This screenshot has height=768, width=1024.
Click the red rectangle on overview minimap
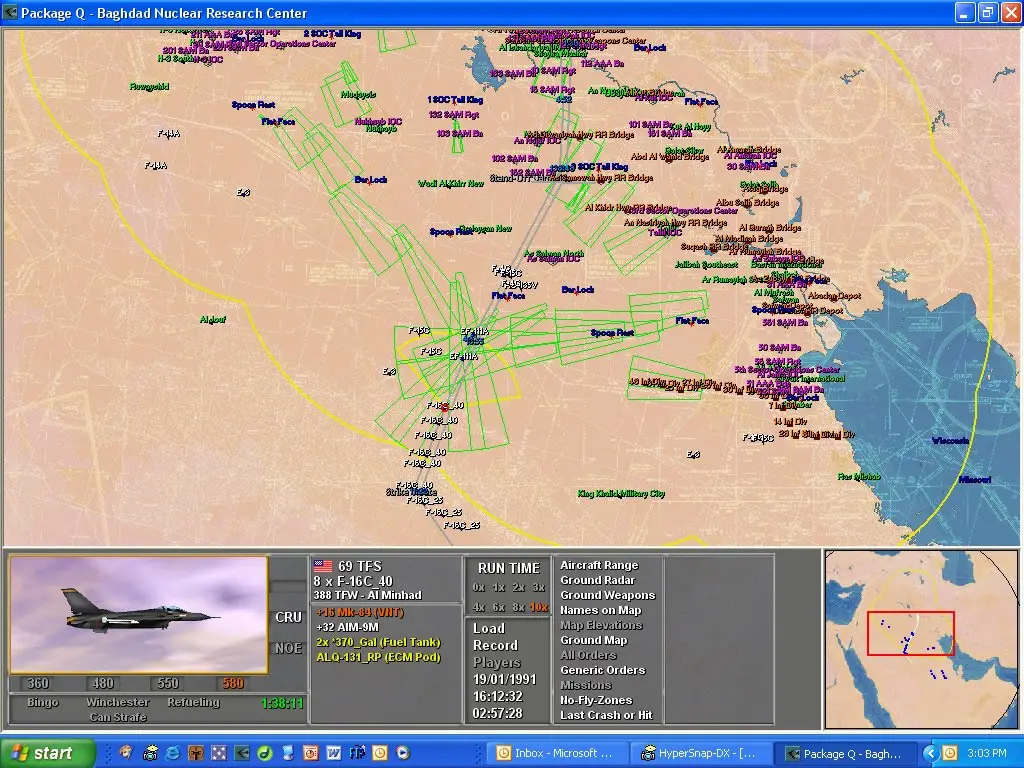(x=910, y=634)
